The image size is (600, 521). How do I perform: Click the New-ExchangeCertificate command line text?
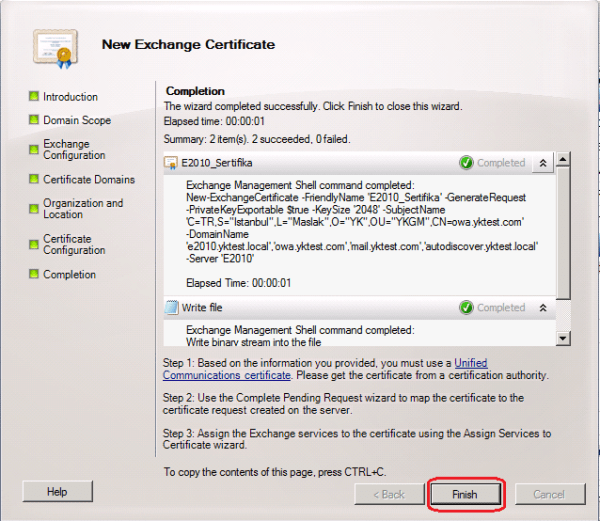coord(356,197)
